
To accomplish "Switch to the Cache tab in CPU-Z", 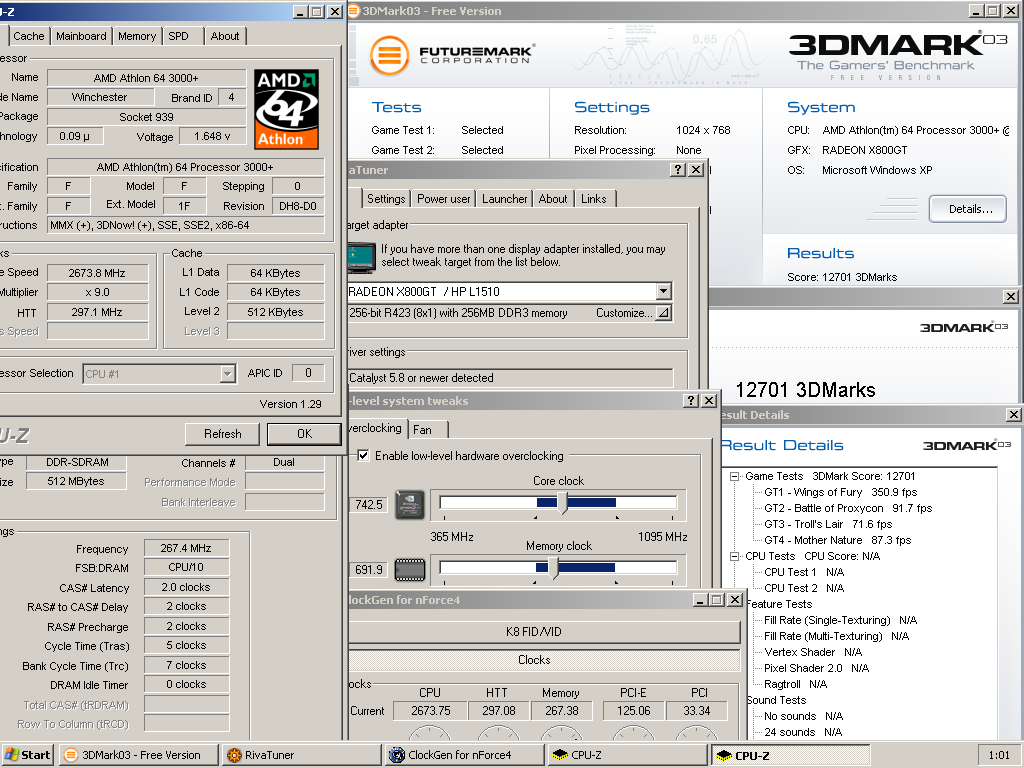I will click(29, 36).
